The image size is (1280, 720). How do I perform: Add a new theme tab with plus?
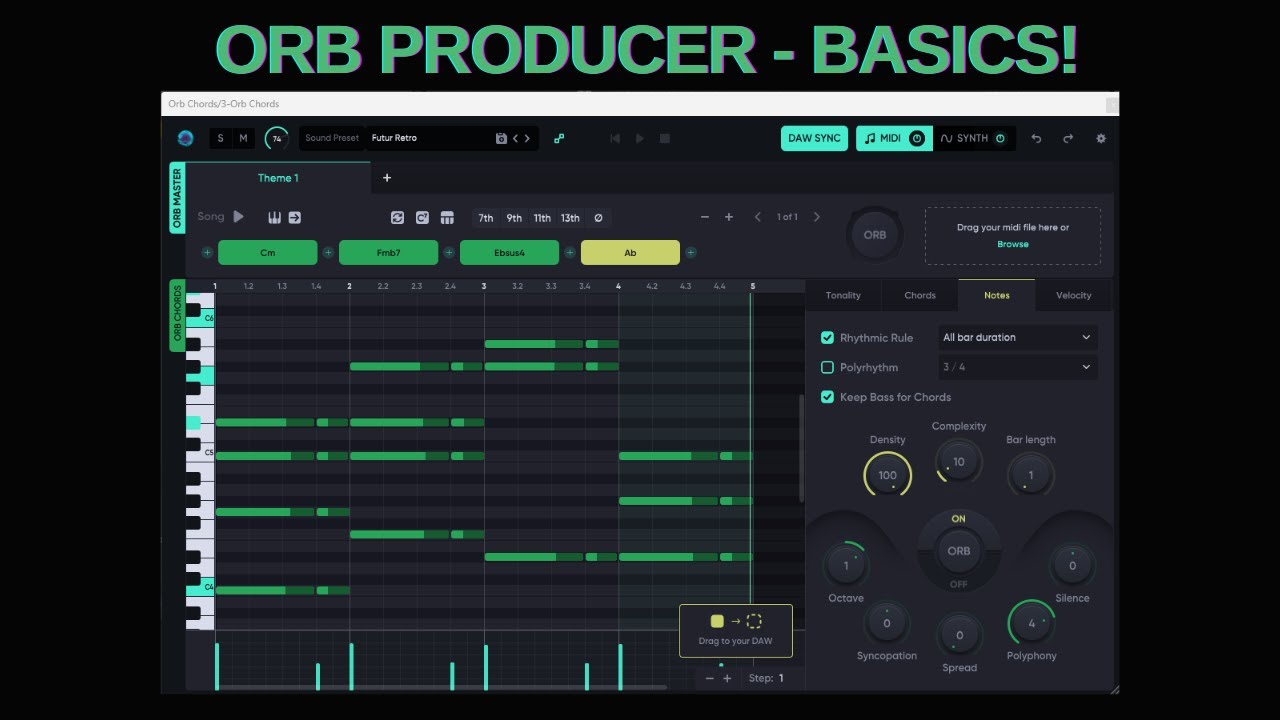point(387,178)
